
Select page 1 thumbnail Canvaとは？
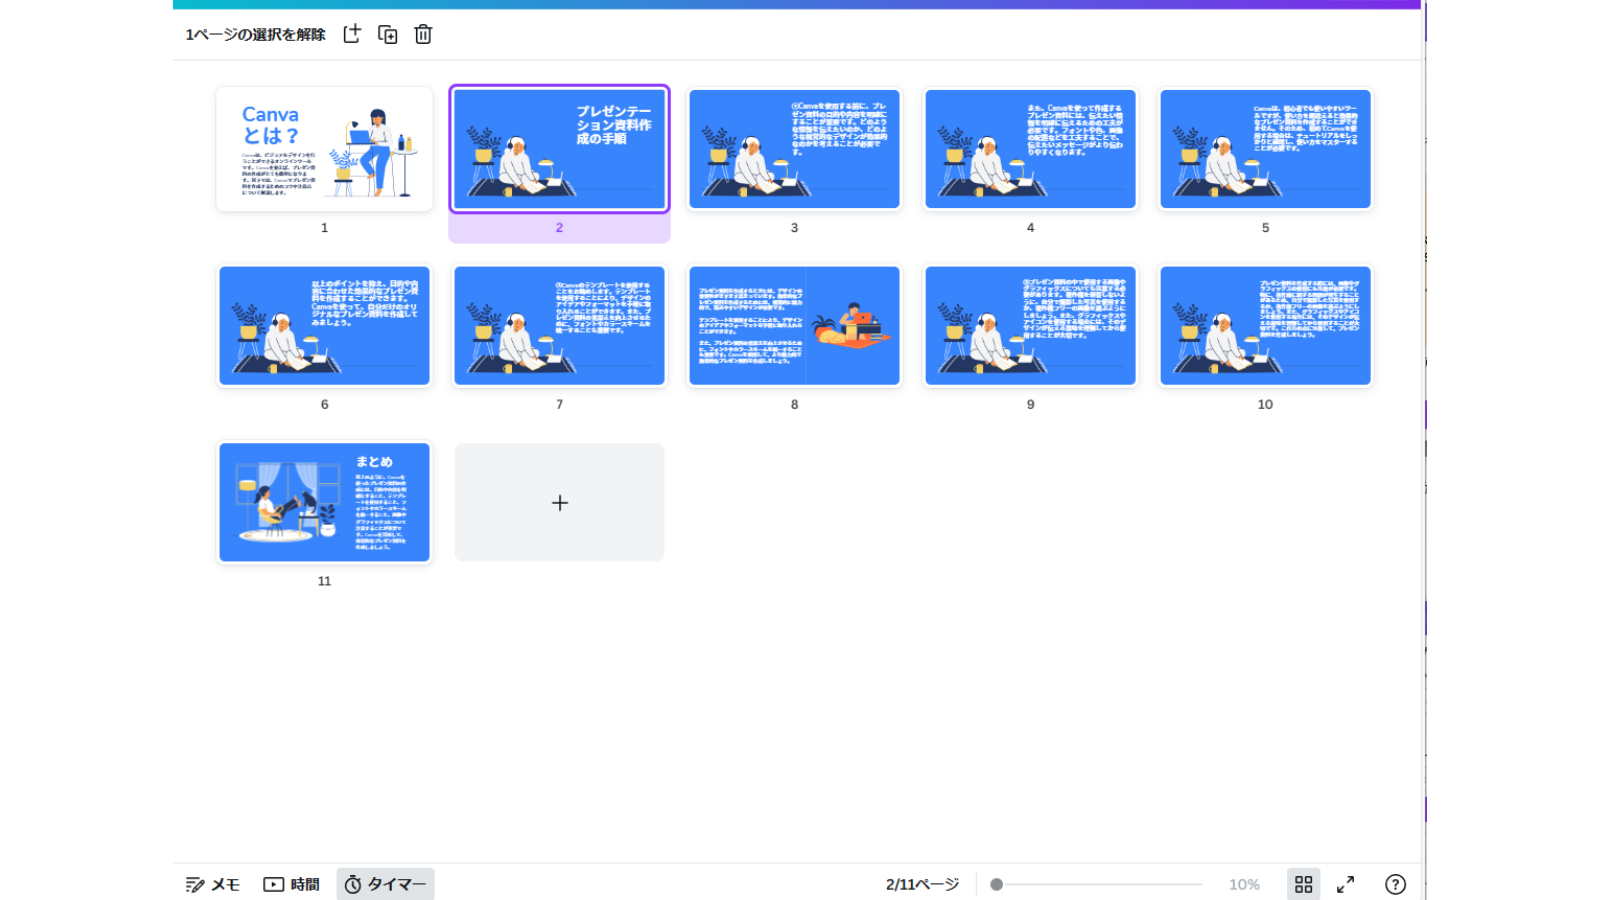coord(324,148)
